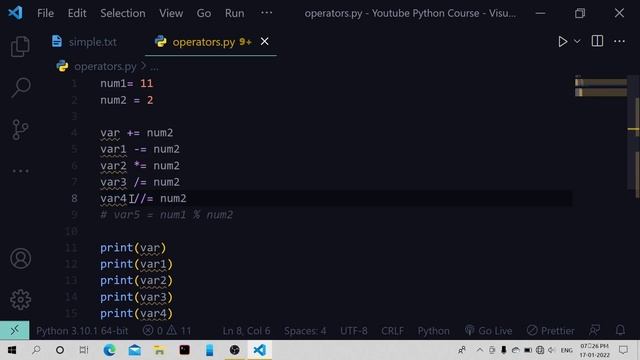Open Windows taskbar search
Screen dimensions: 640x360
(36, 350)
